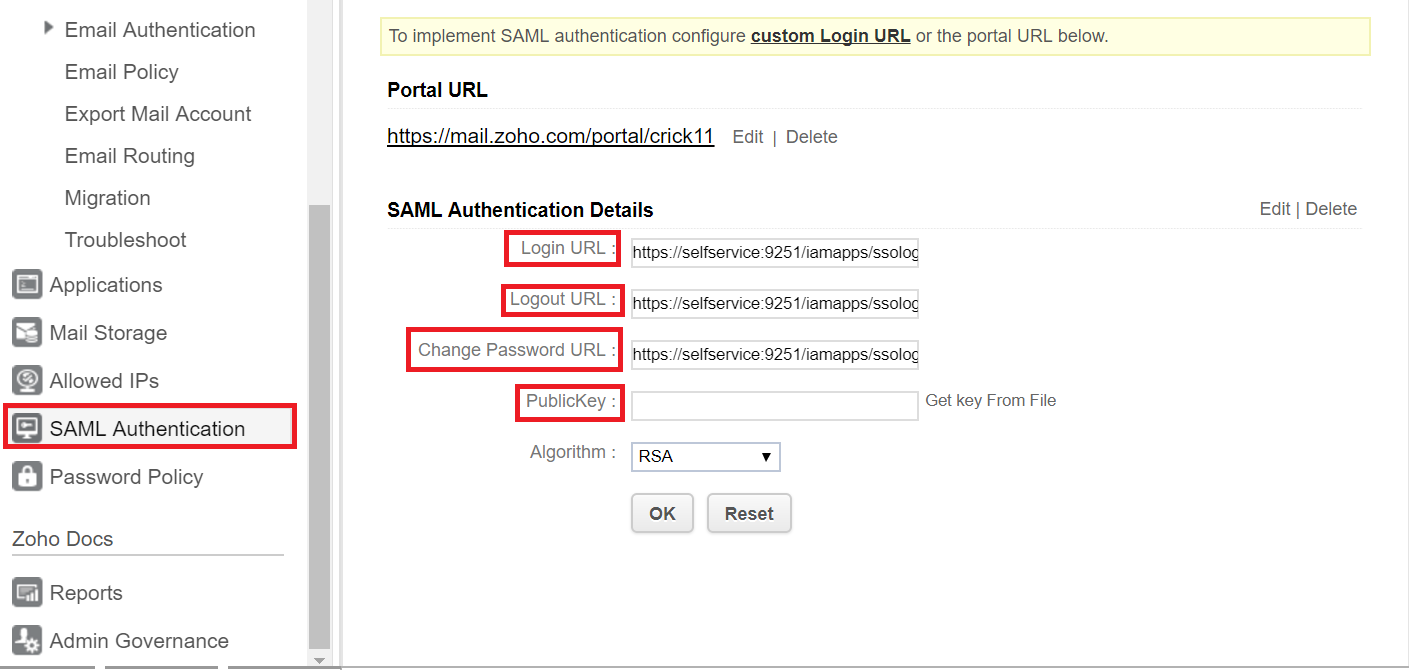This screenshot has height=670, width=1409.
Task: Click the Allowed IPs globe icon
Action: click(x=26, y=381)
